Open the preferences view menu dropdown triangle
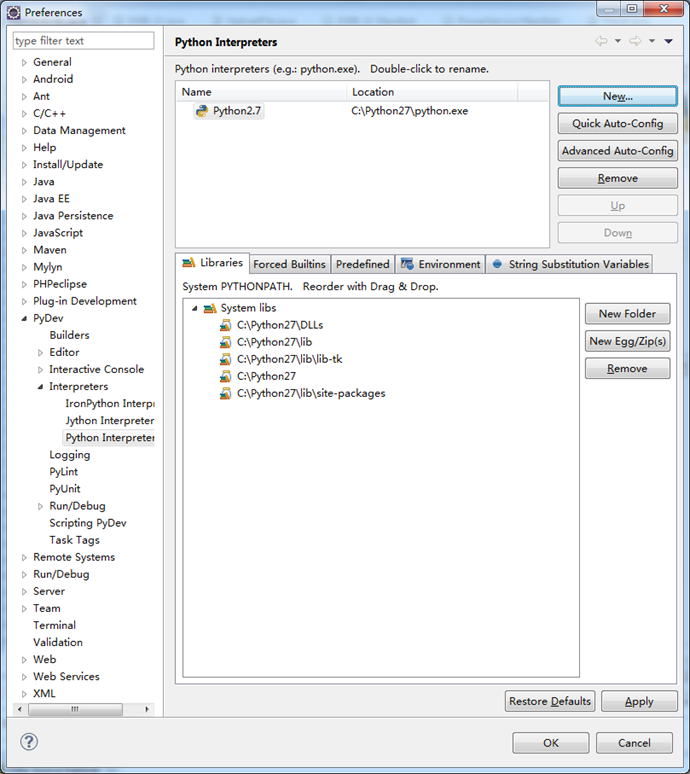Screen dimensions: 690x774 click(668, 41)
